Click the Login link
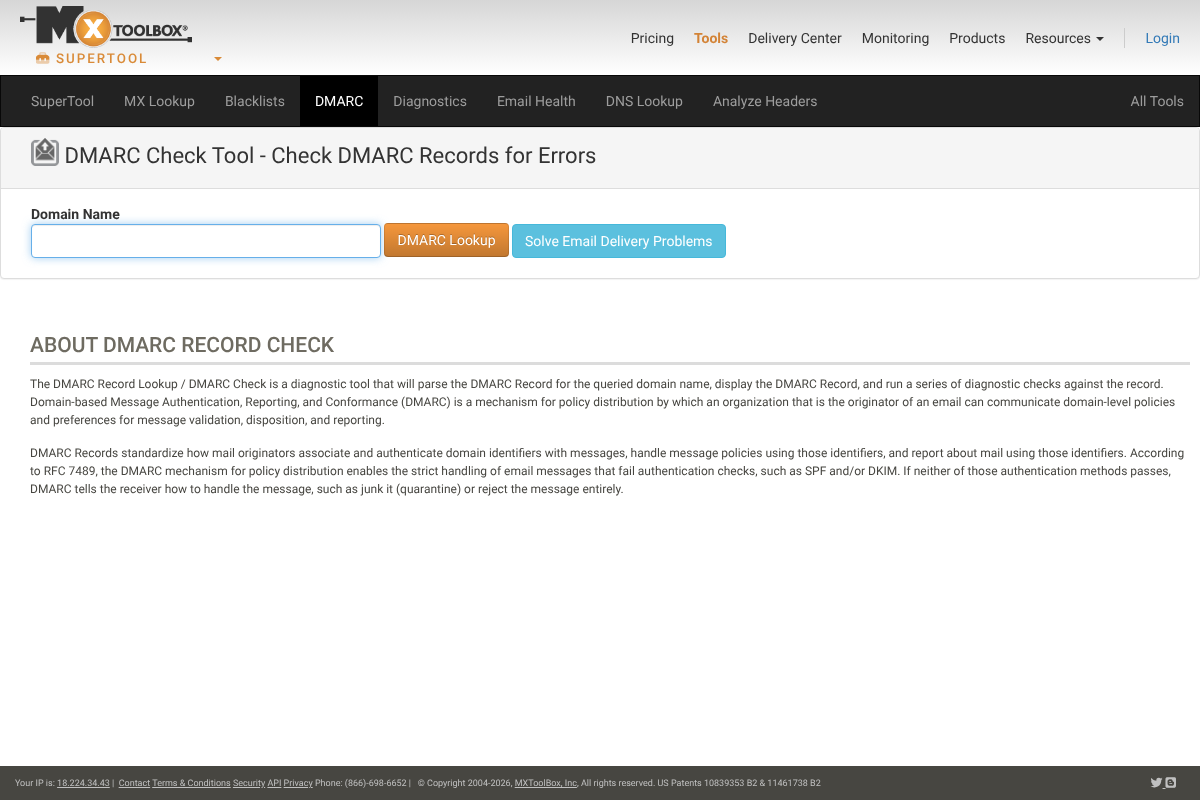Viewport: 1200px width, 800px height. (1162, 38)
